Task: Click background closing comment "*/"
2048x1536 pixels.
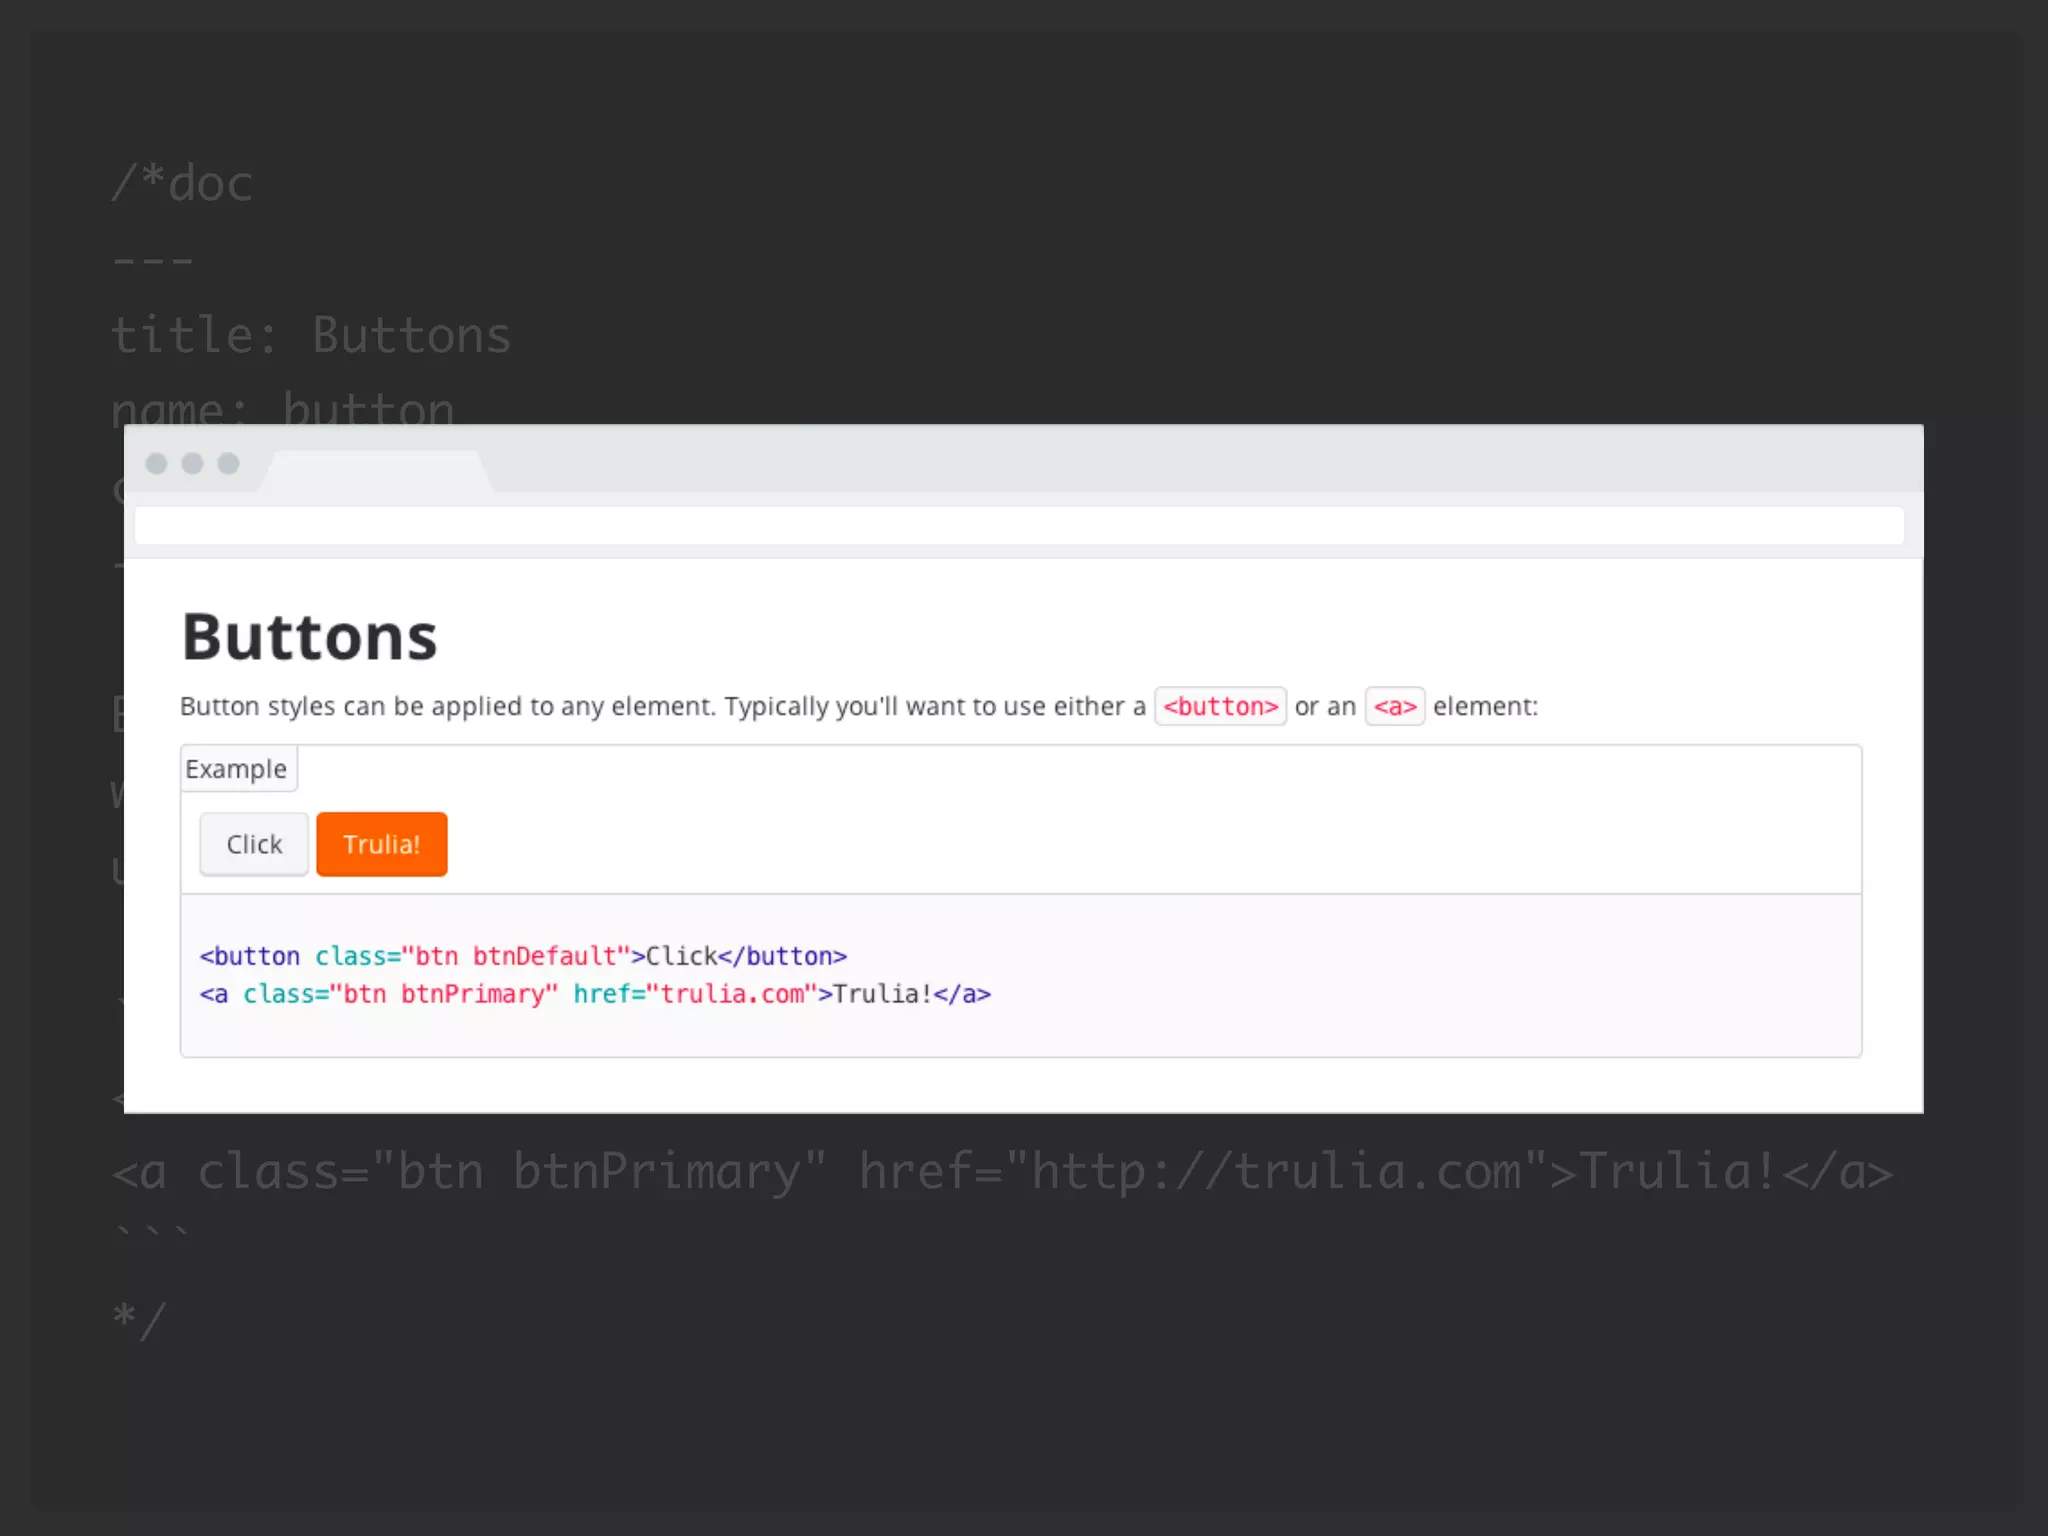Action: pyautogui.click(x=139, y=1320)
